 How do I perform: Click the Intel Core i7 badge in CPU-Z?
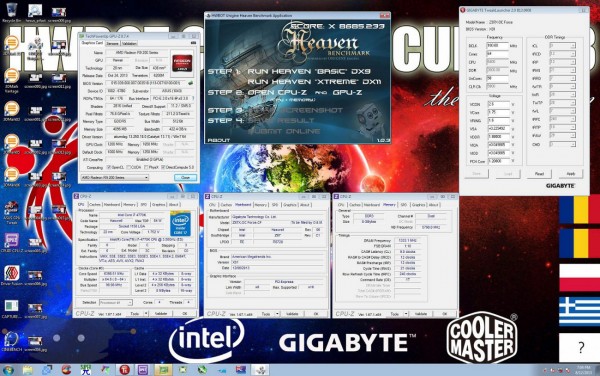pyautogui.click(x=180, y=224)
